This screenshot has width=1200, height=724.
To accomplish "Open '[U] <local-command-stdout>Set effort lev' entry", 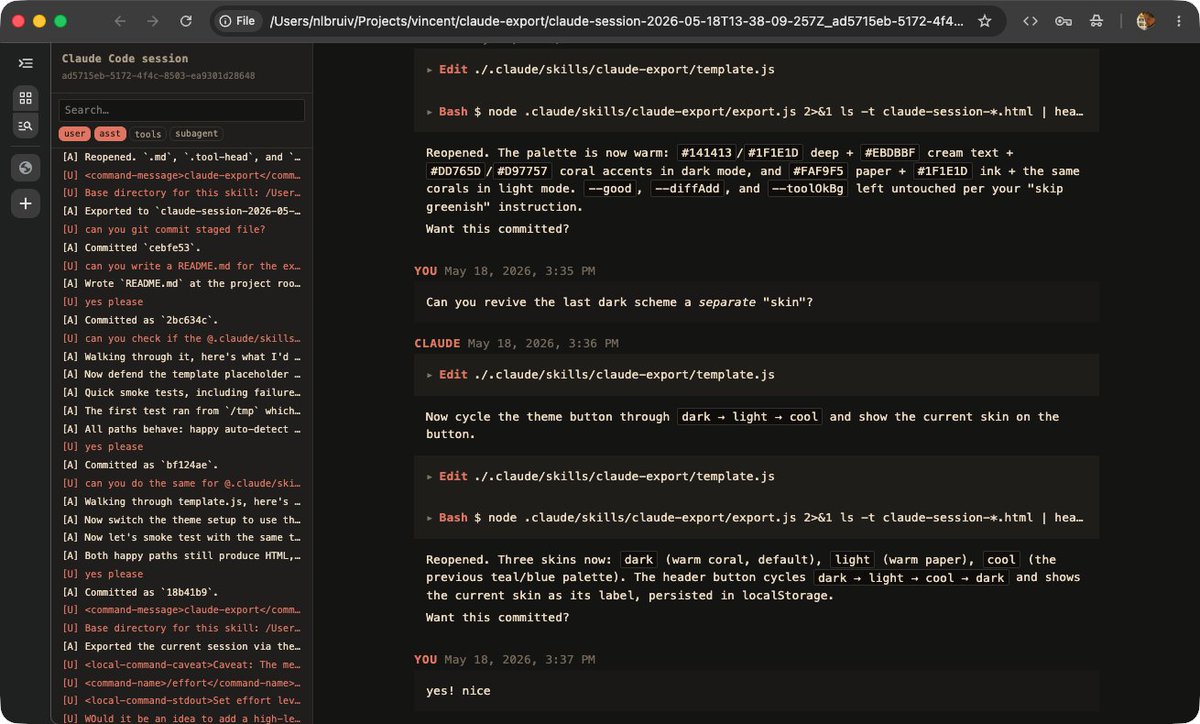I will tap(182, 700).
